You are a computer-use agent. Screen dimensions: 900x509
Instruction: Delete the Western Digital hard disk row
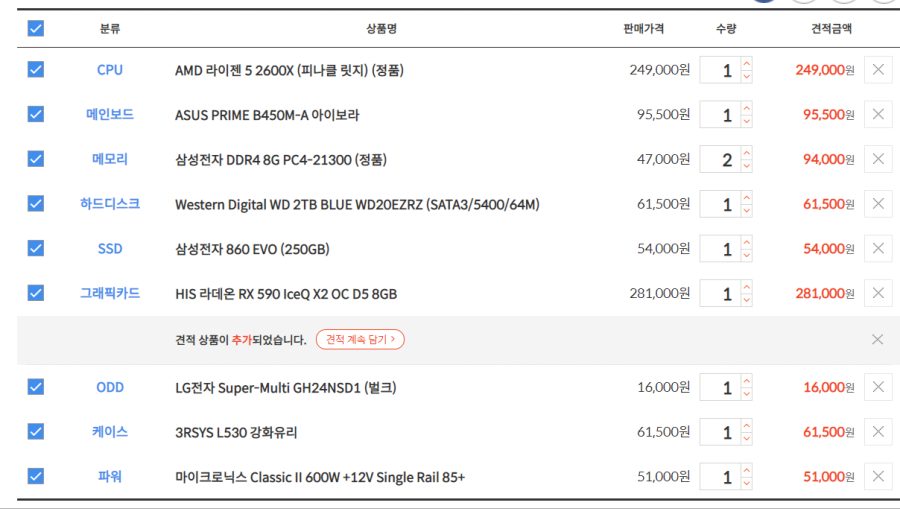pyautogui.click(x=878, y=204)
